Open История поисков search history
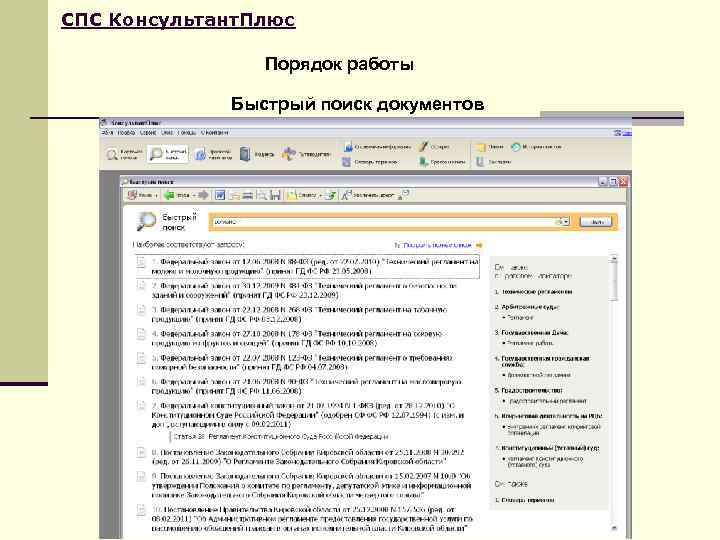Screen dimensions: 720x540 [536, 147]
